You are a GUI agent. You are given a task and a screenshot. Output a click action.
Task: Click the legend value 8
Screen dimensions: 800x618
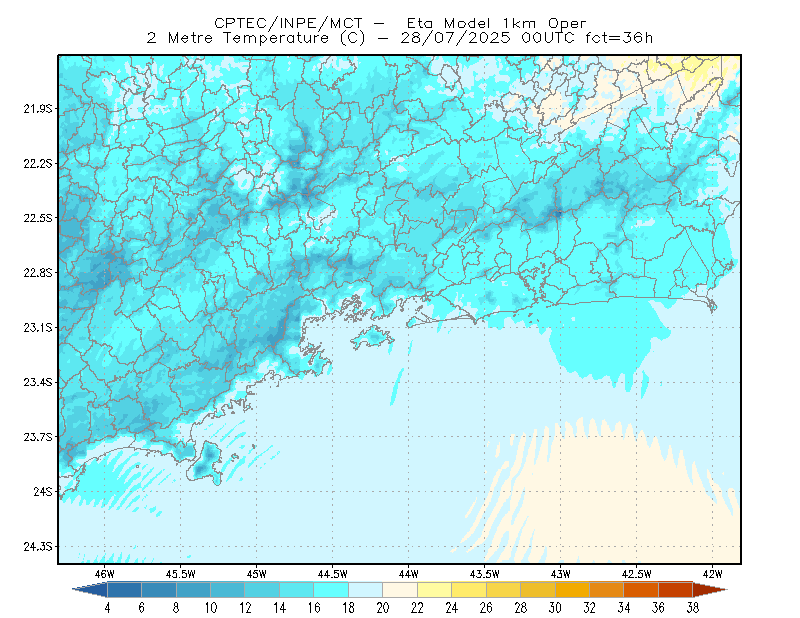pos(176,608)
